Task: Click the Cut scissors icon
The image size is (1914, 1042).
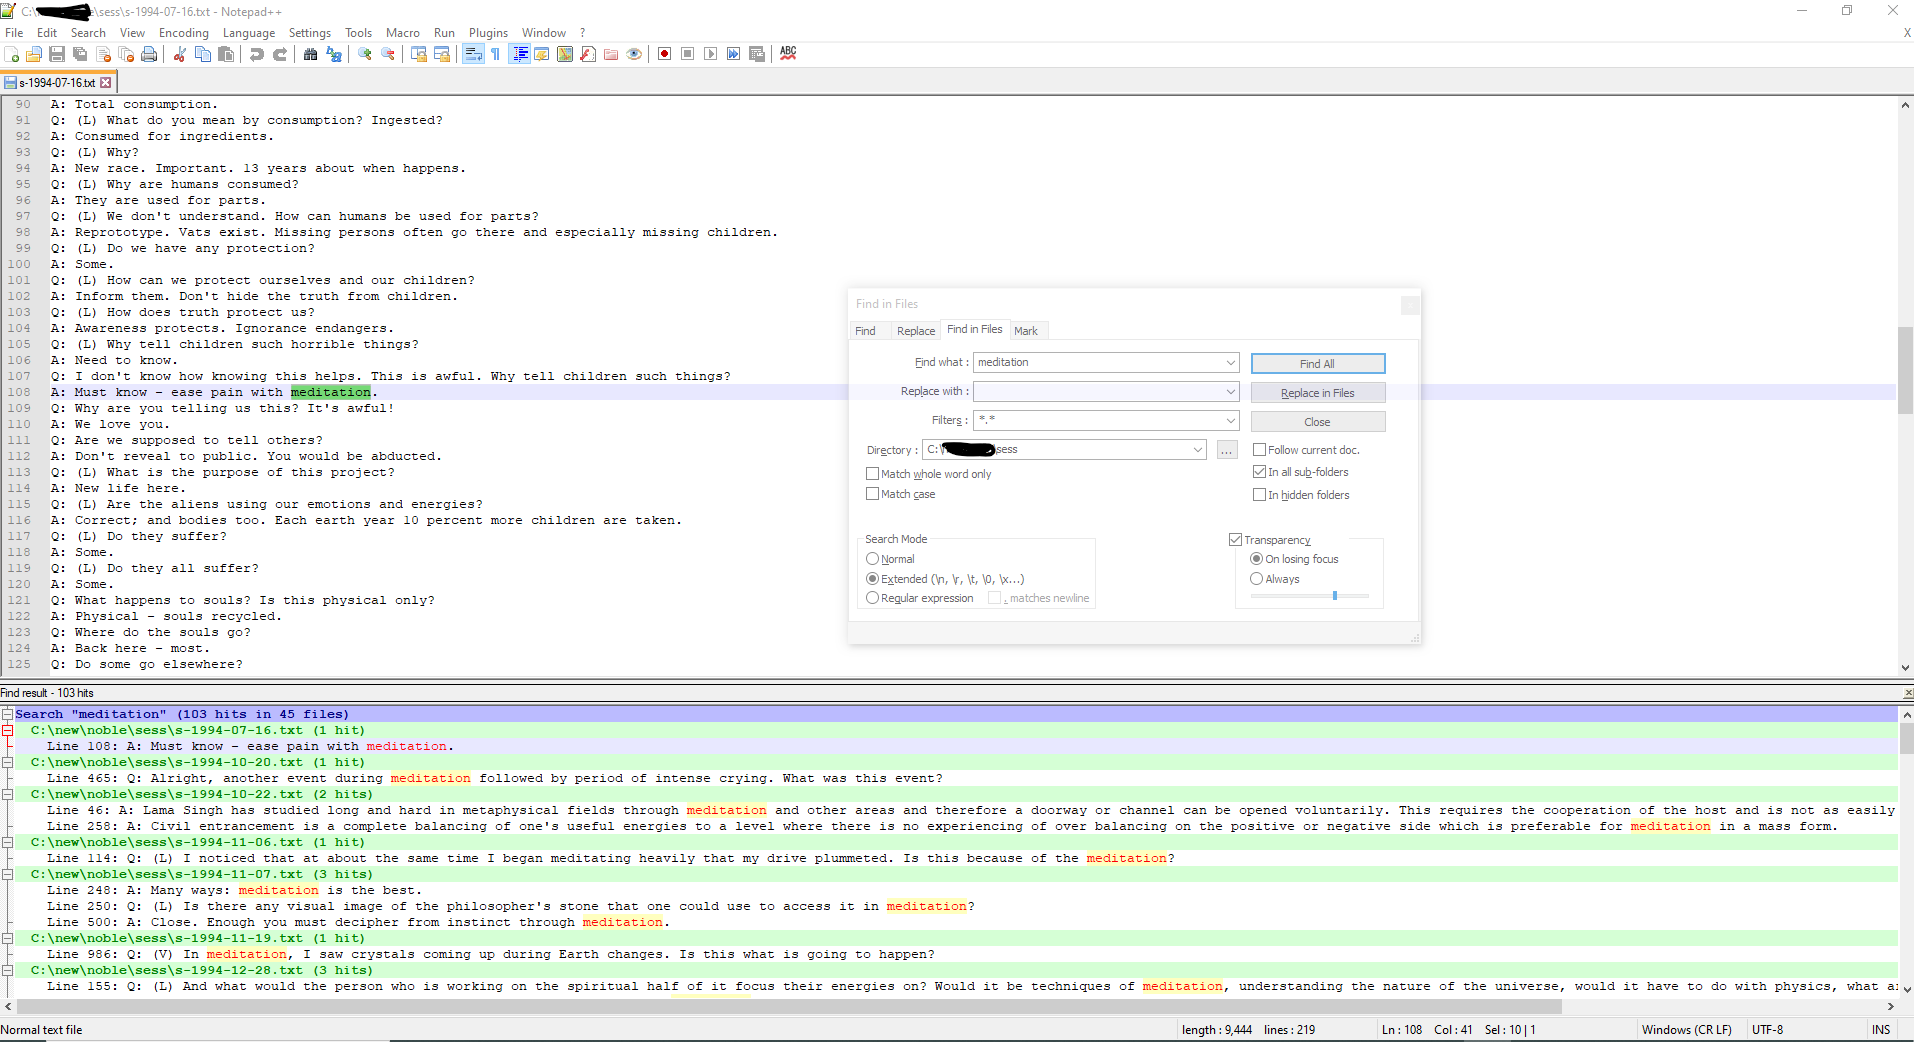Action: tap(180, 54)
